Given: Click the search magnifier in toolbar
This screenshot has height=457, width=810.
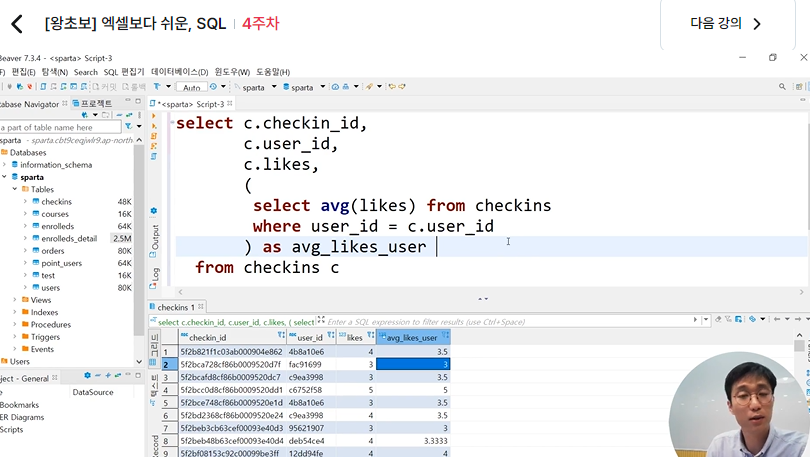Looking at the screenshot, I should 782,87.
